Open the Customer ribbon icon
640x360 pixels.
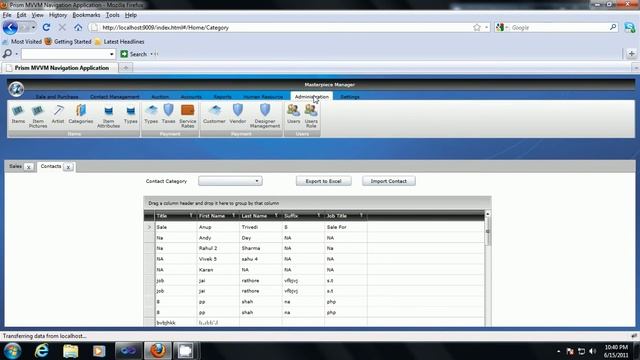214,114
